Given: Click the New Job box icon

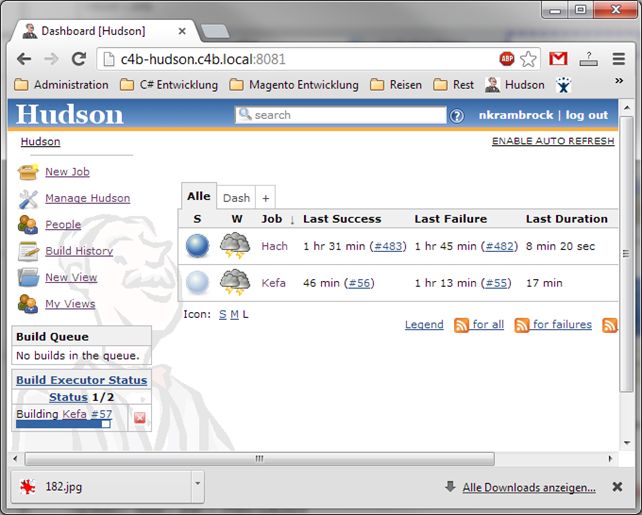Looking at the screenshot, I should pyautogui.click(x=28, y=172).
